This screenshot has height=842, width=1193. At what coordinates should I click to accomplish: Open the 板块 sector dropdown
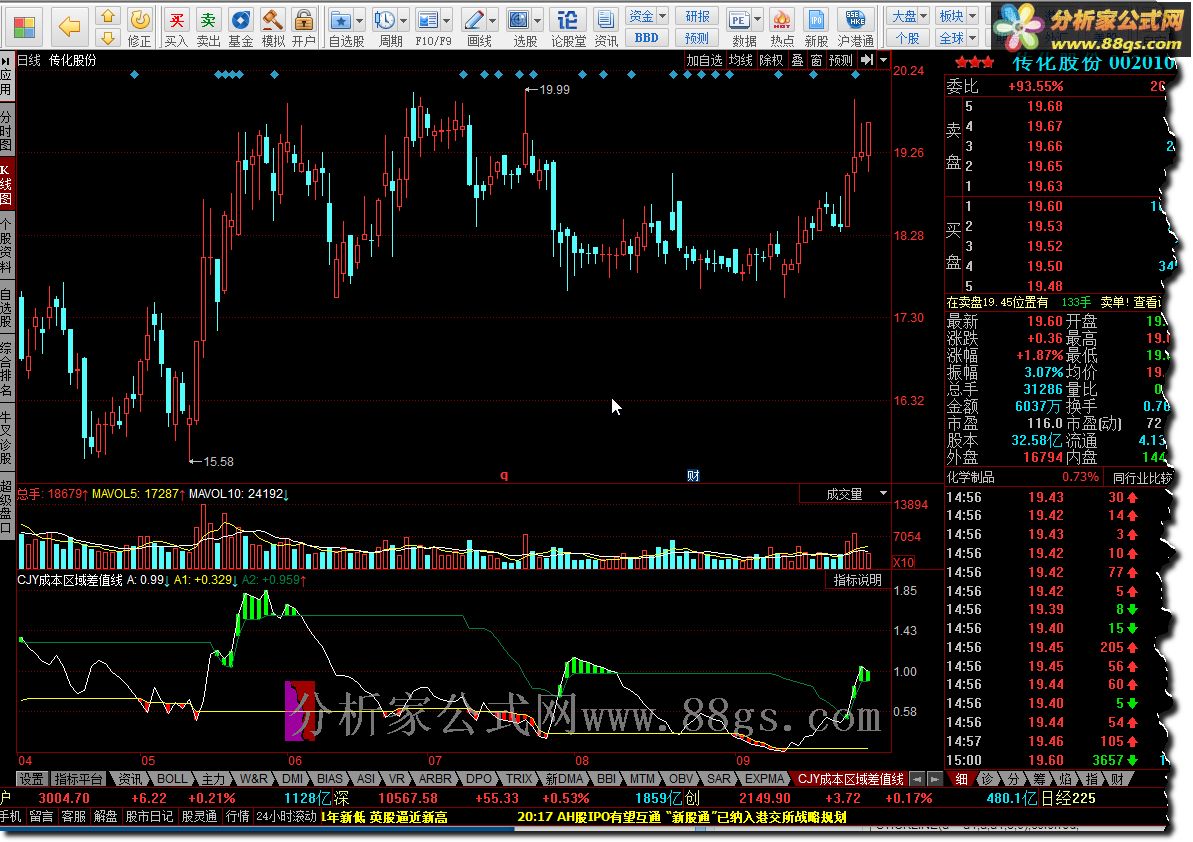956,16
